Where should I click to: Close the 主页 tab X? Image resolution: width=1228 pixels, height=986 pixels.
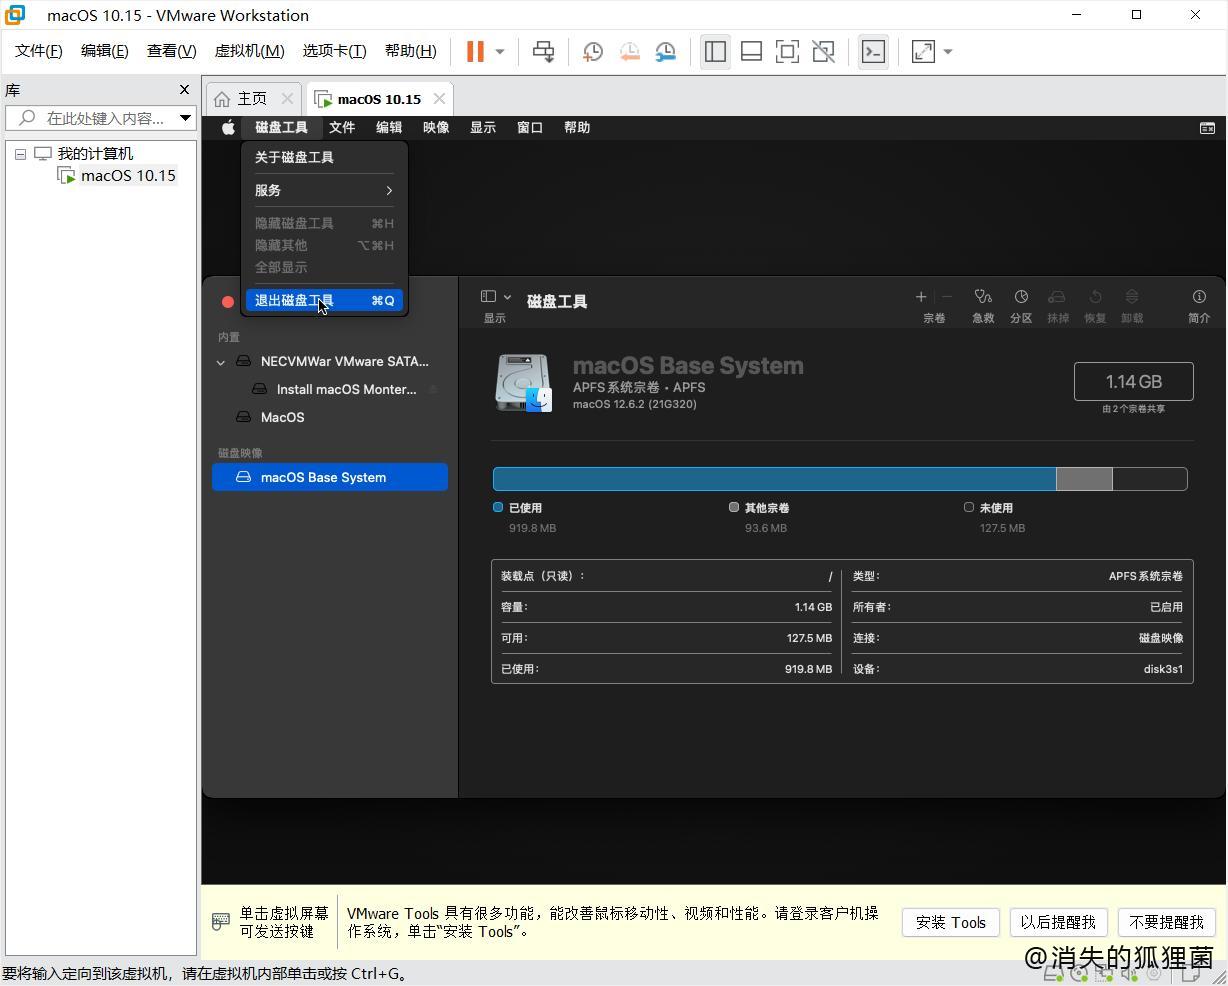[x=287, y=98]
